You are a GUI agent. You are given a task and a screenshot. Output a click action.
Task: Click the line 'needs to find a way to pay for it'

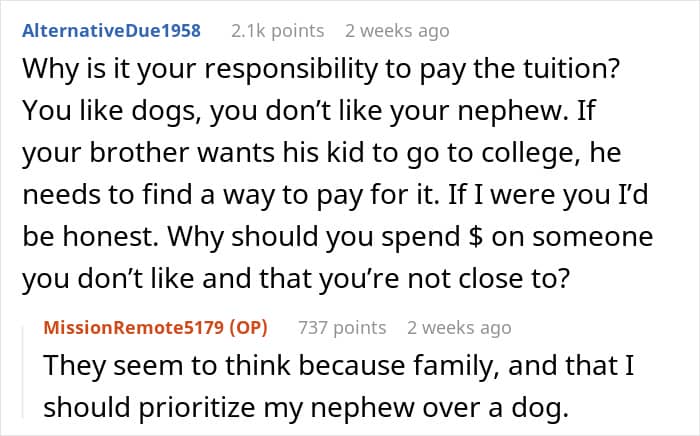coord(229,195)
